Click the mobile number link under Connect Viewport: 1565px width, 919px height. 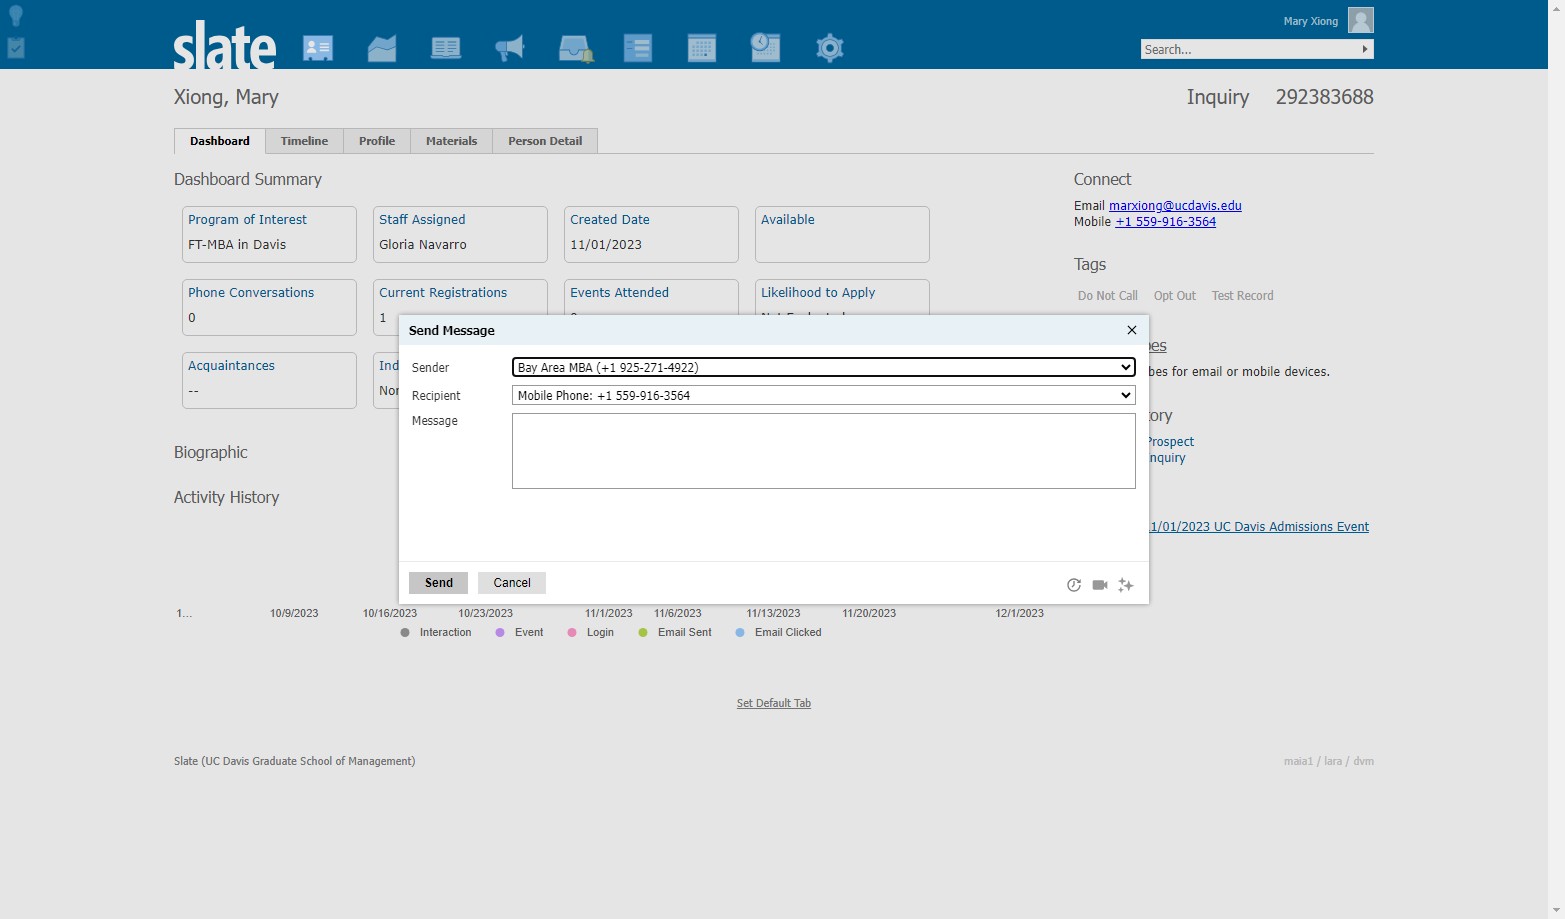(1166, 222)
